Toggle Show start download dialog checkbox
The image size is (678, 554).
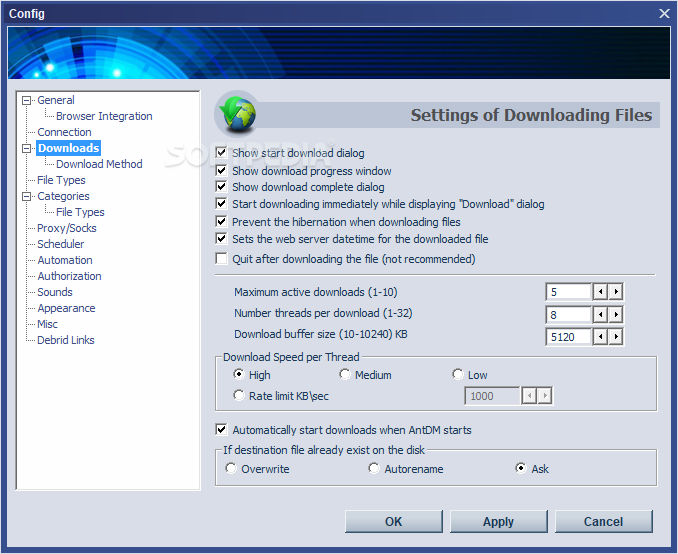point(221,152)
